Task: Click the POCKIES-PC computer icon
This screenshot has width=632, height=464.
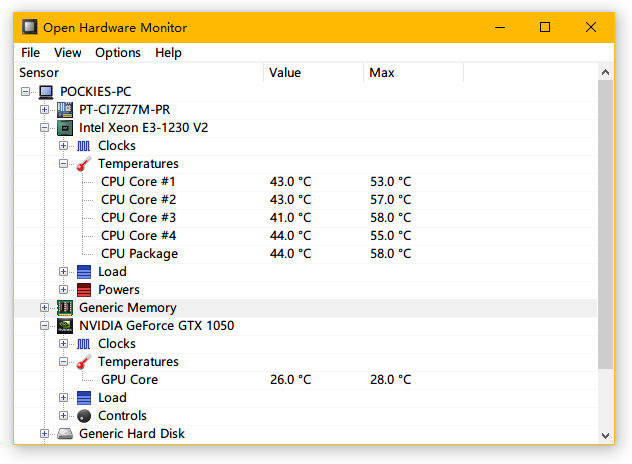Action: tap(46, 92)
